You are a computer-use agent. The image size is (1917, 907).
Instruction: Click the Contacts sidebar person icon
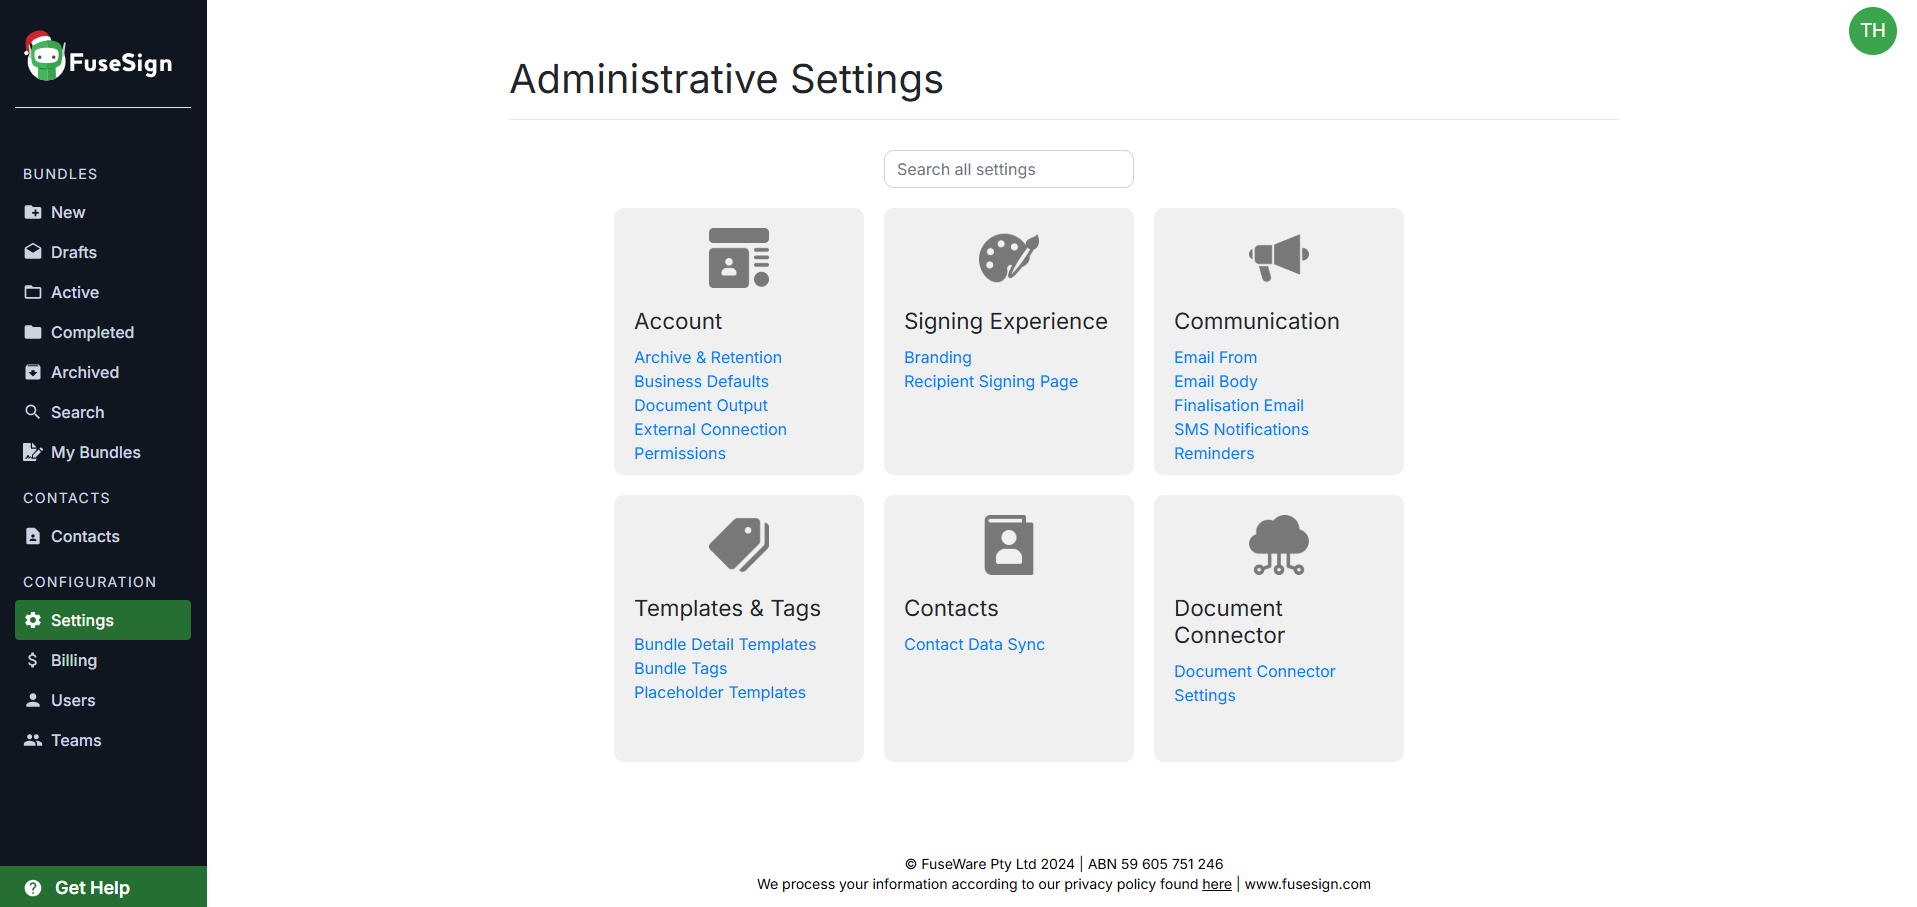(x=33, y=536)
